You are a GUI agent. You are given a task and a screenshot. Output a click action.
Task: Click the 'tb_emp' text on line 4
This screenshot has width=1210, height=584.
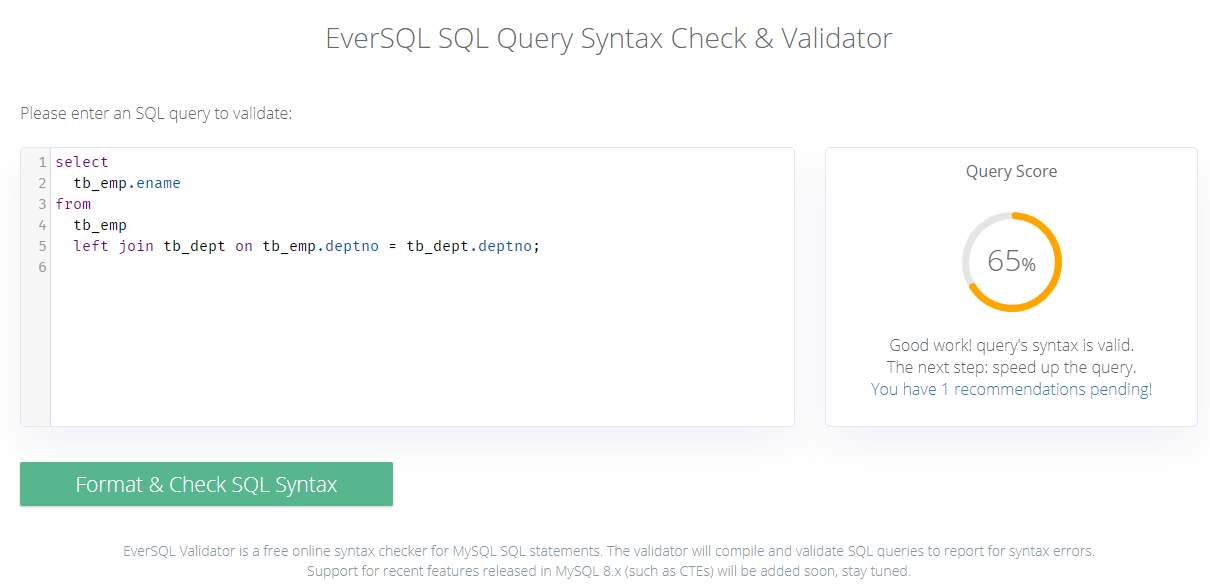click(x=100, y=225)
